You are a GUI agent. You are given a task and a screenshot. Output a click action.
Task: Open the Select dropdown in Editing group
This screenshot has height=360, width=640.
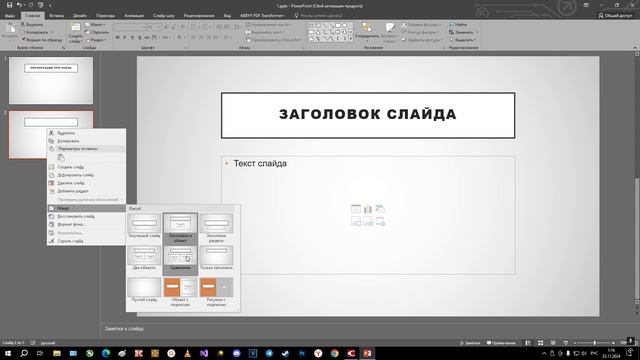click(x=462, y=40)
